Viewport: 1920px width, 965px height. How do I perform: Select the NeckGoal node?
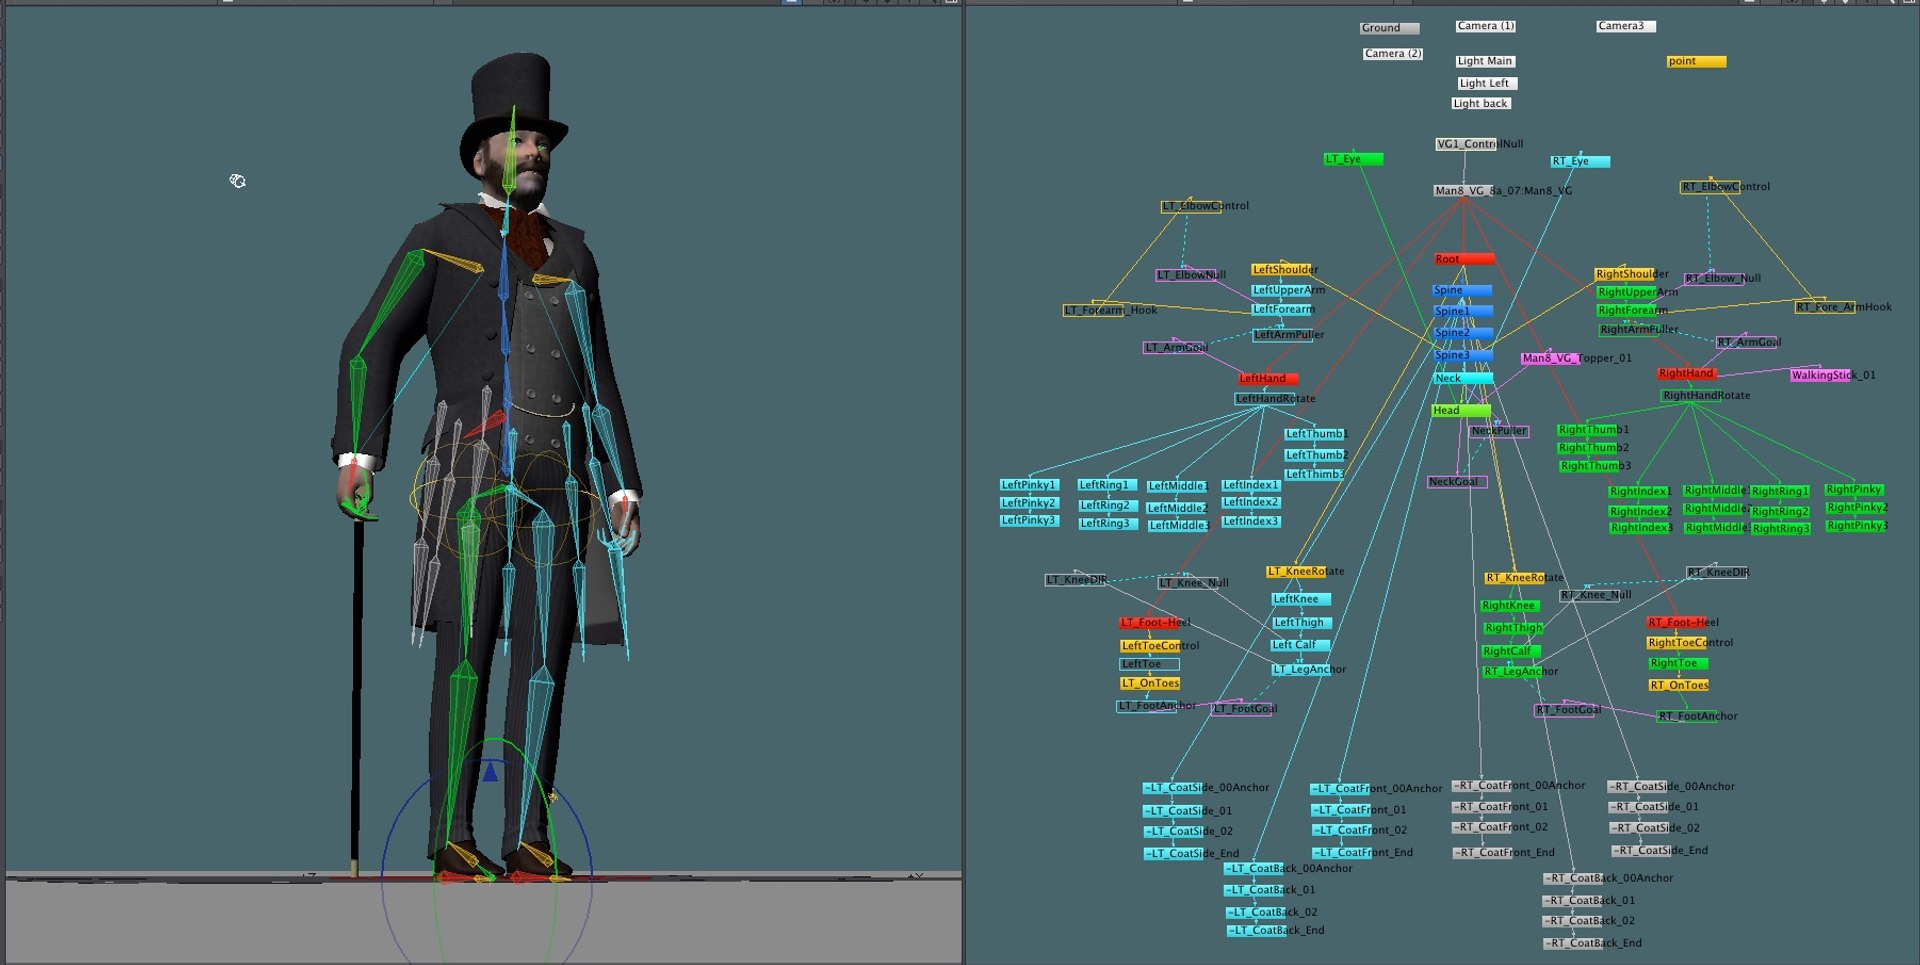coord(1457,482)
